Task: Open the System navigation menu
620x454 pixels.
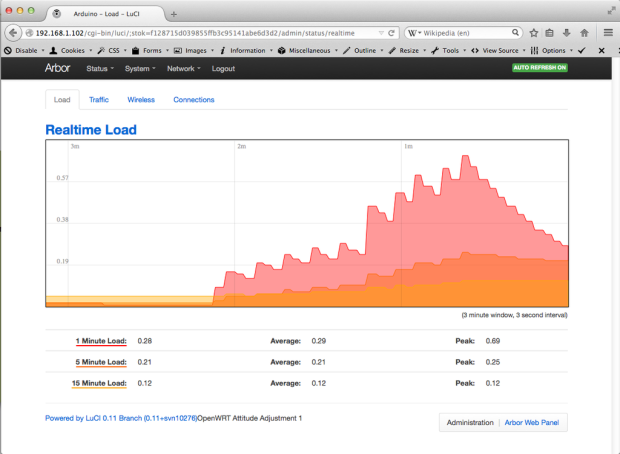Action: [x=140, y=68]
